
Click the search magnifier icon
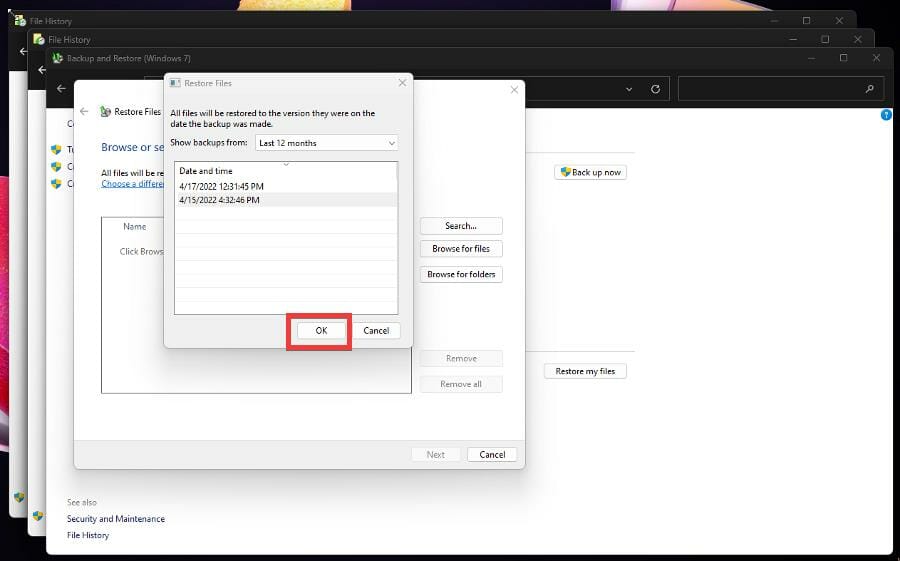870,89
